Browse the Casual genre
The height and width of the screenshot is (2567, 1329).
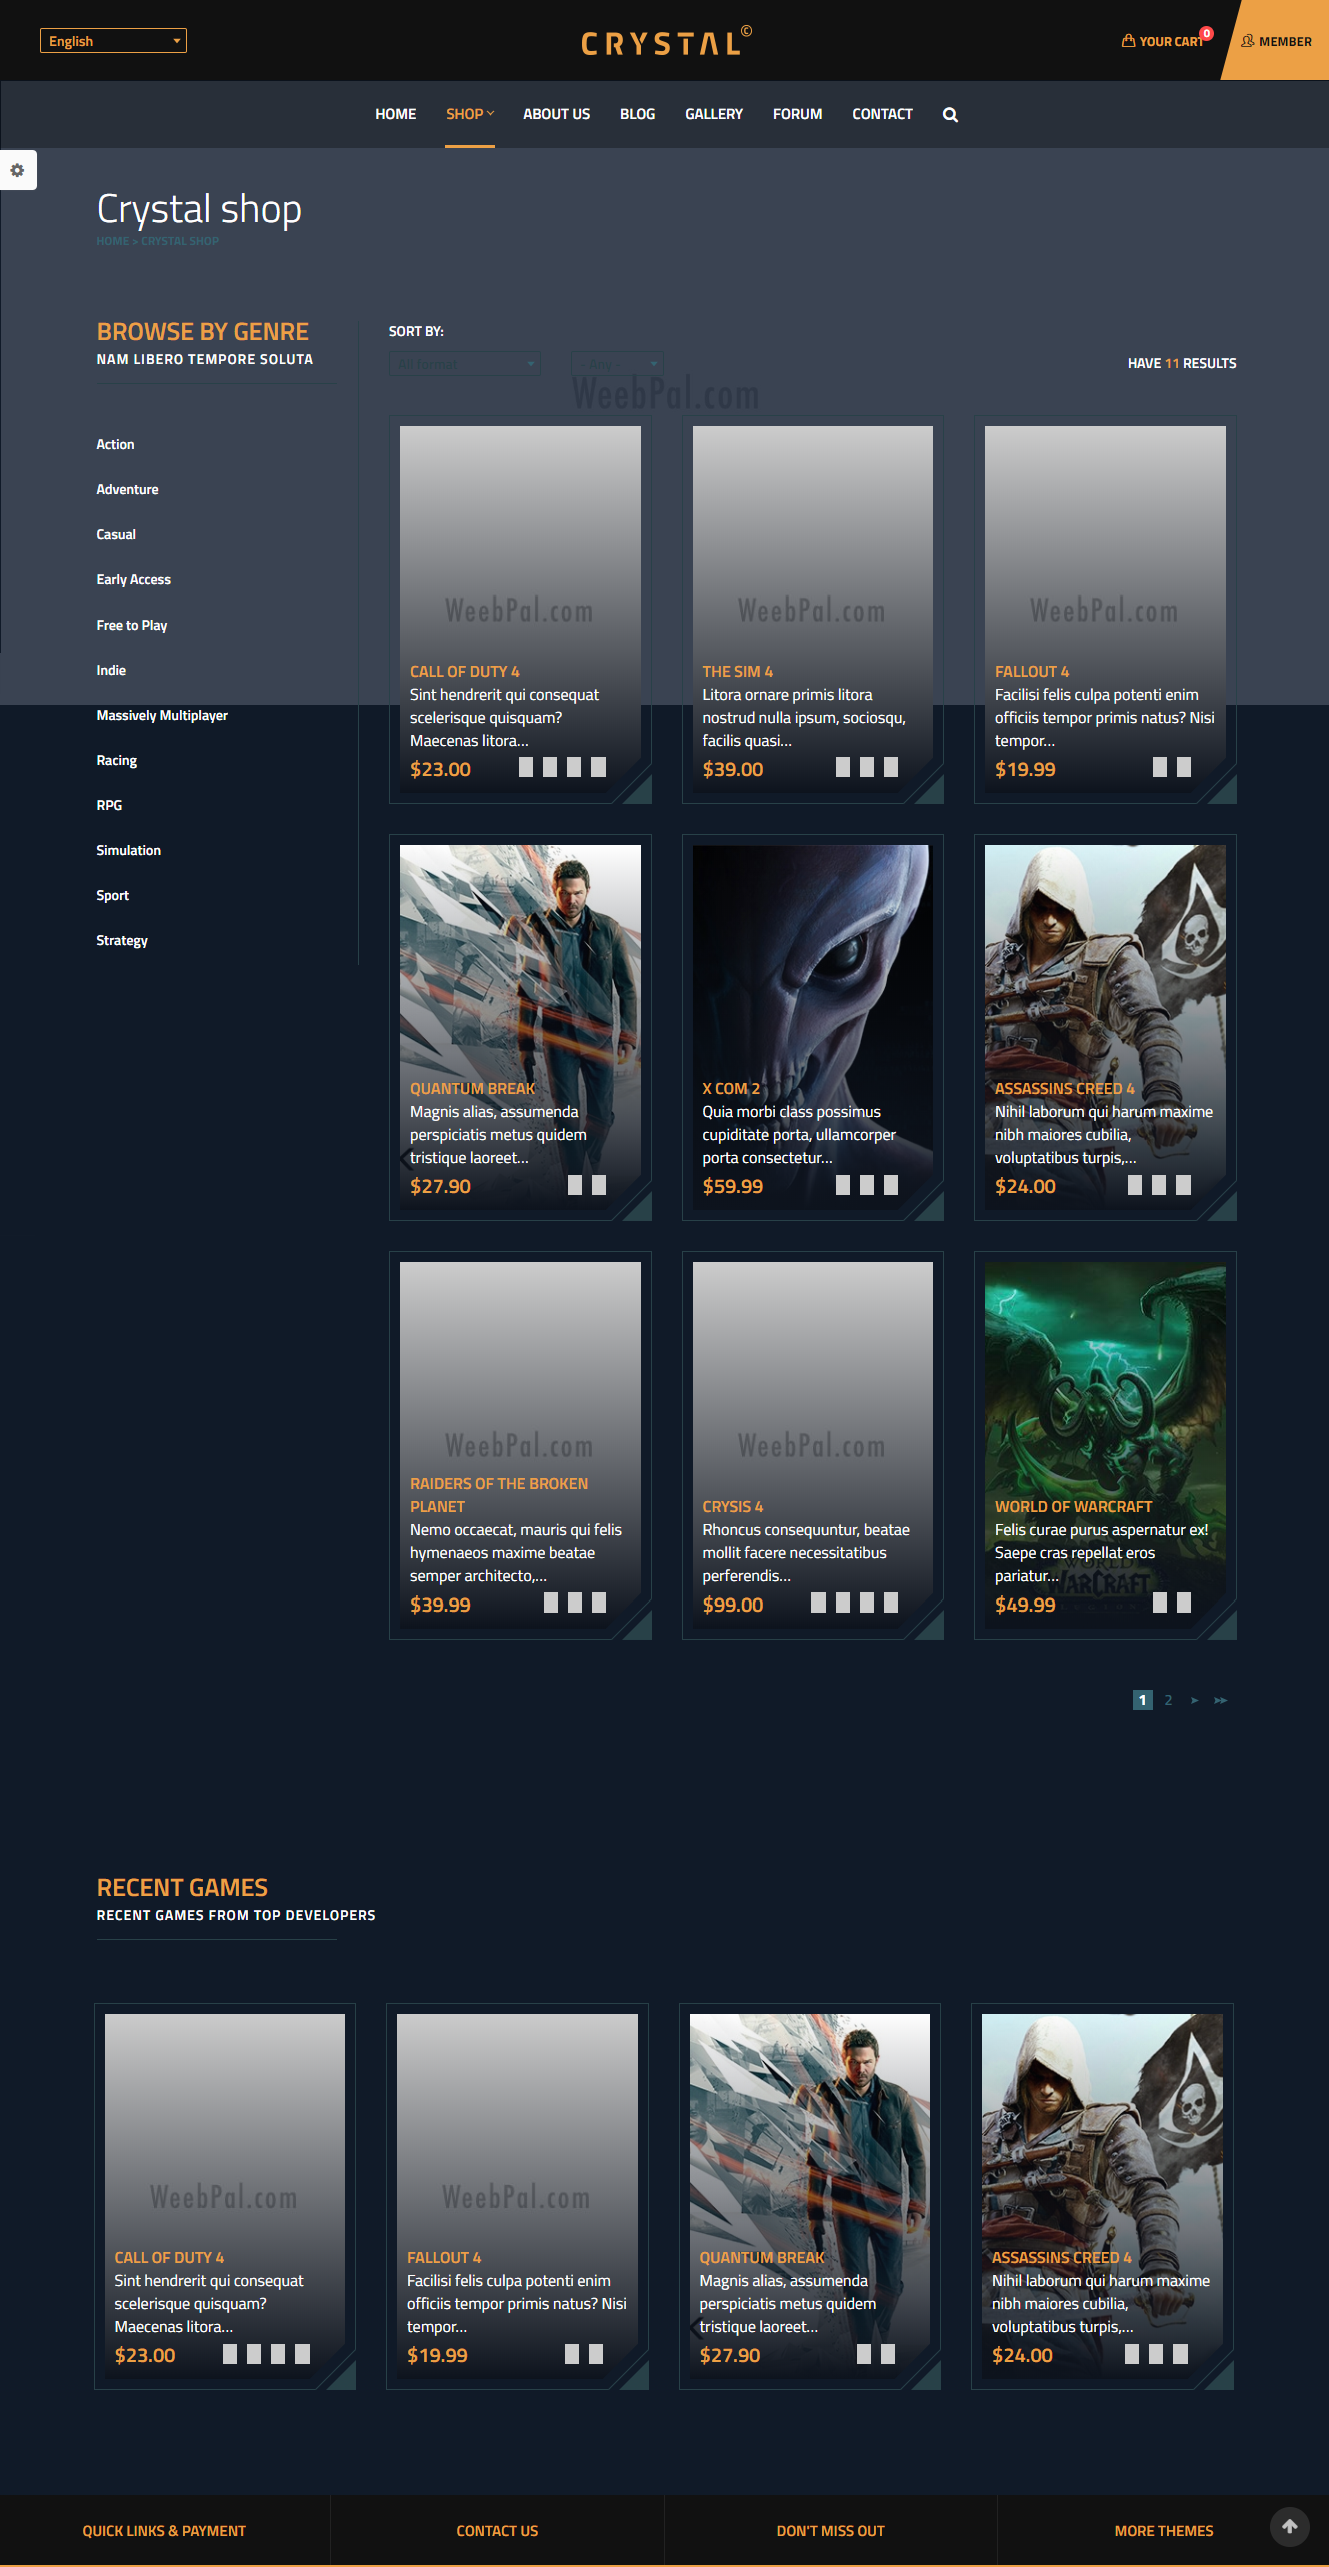116,534
